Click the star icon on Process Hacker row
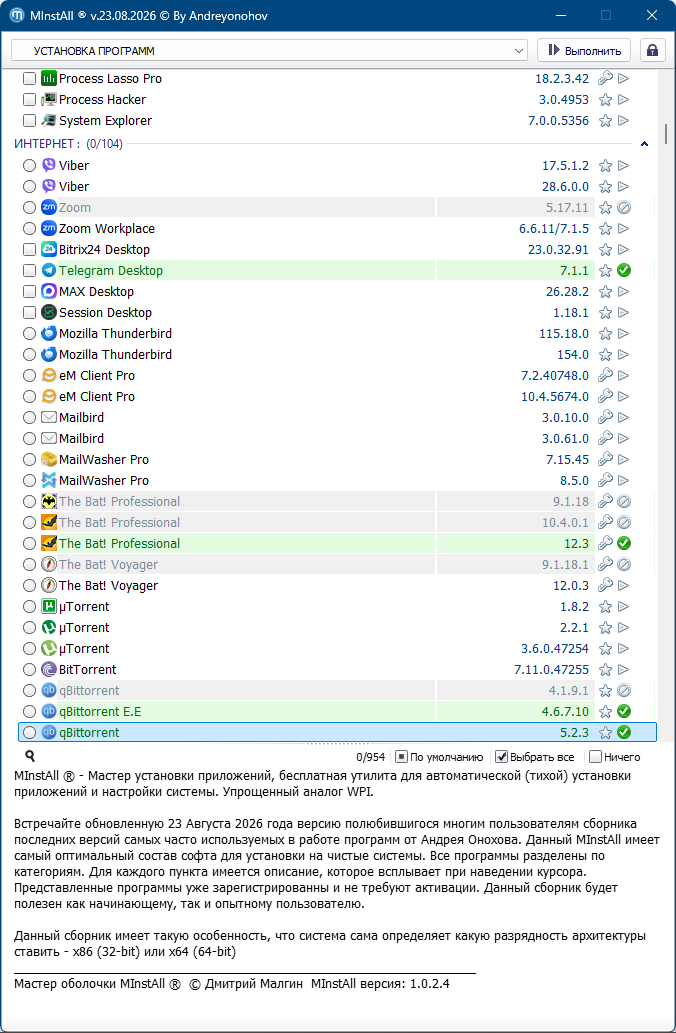This screenshot has height=1033, width=676. [606, 99]
